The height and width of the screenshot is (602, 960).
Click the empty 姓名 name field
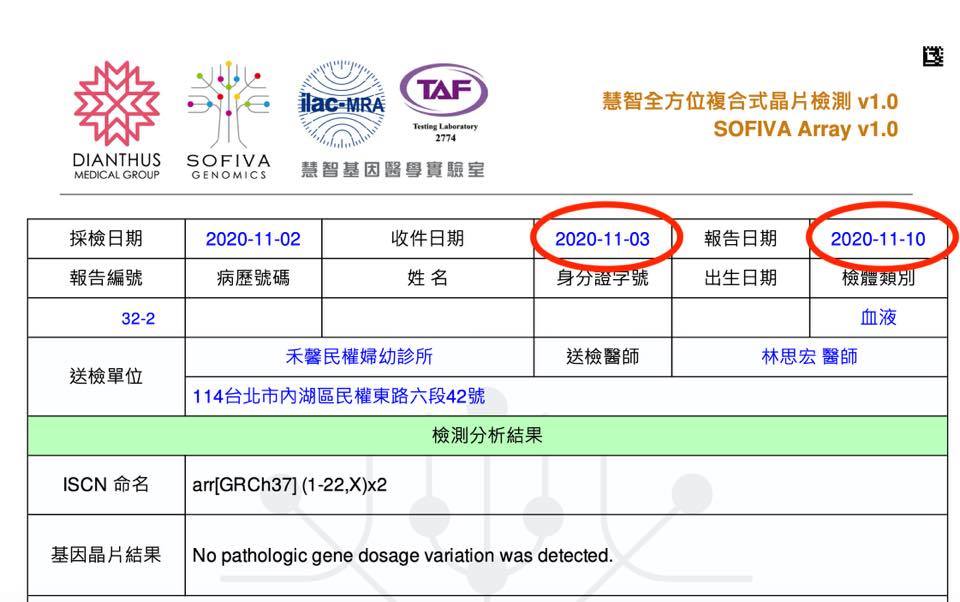tap(427, 318)
